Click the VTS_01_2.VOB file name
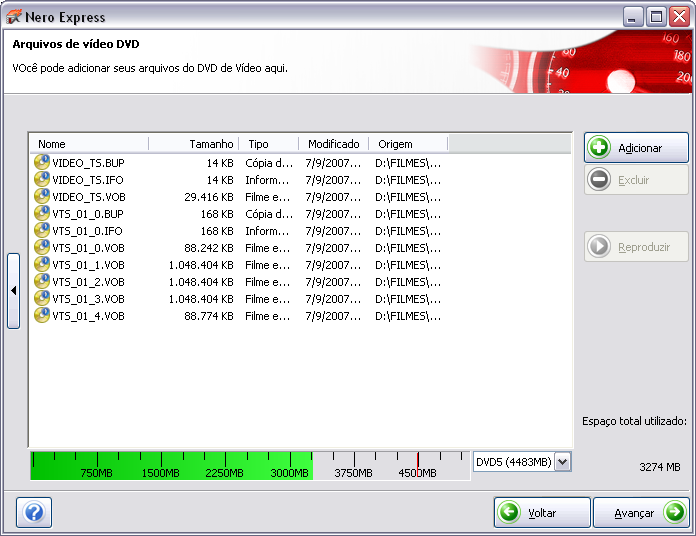 [x=88, y=282]
